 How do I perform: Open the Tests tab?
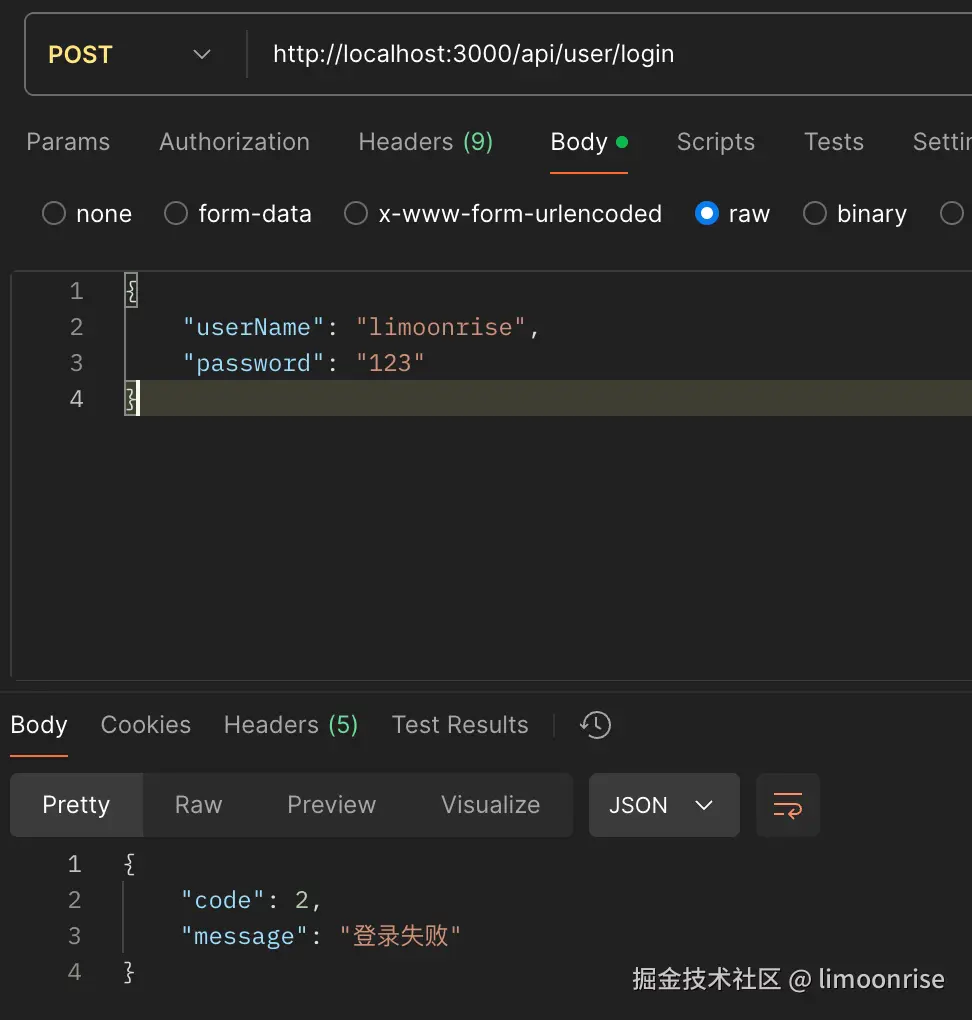pyautogui.click(x=833, y=142)
